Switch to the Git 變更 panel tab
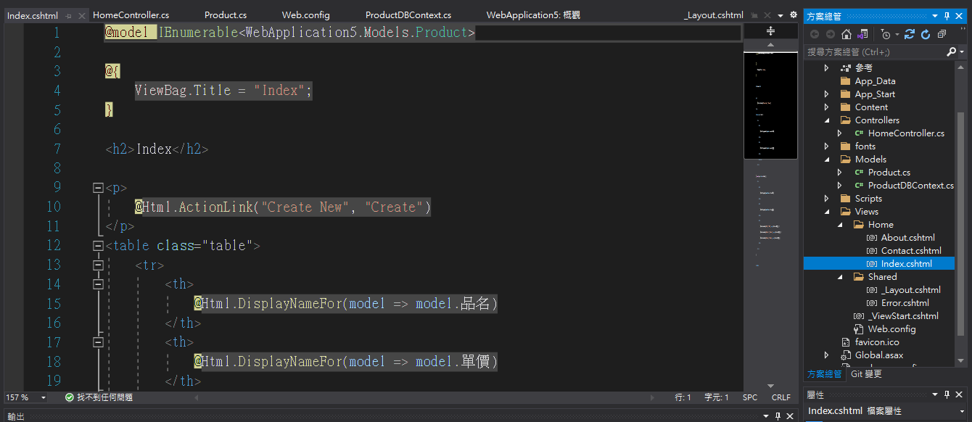This screenshot has height=422, width=972. click(866, 374)
